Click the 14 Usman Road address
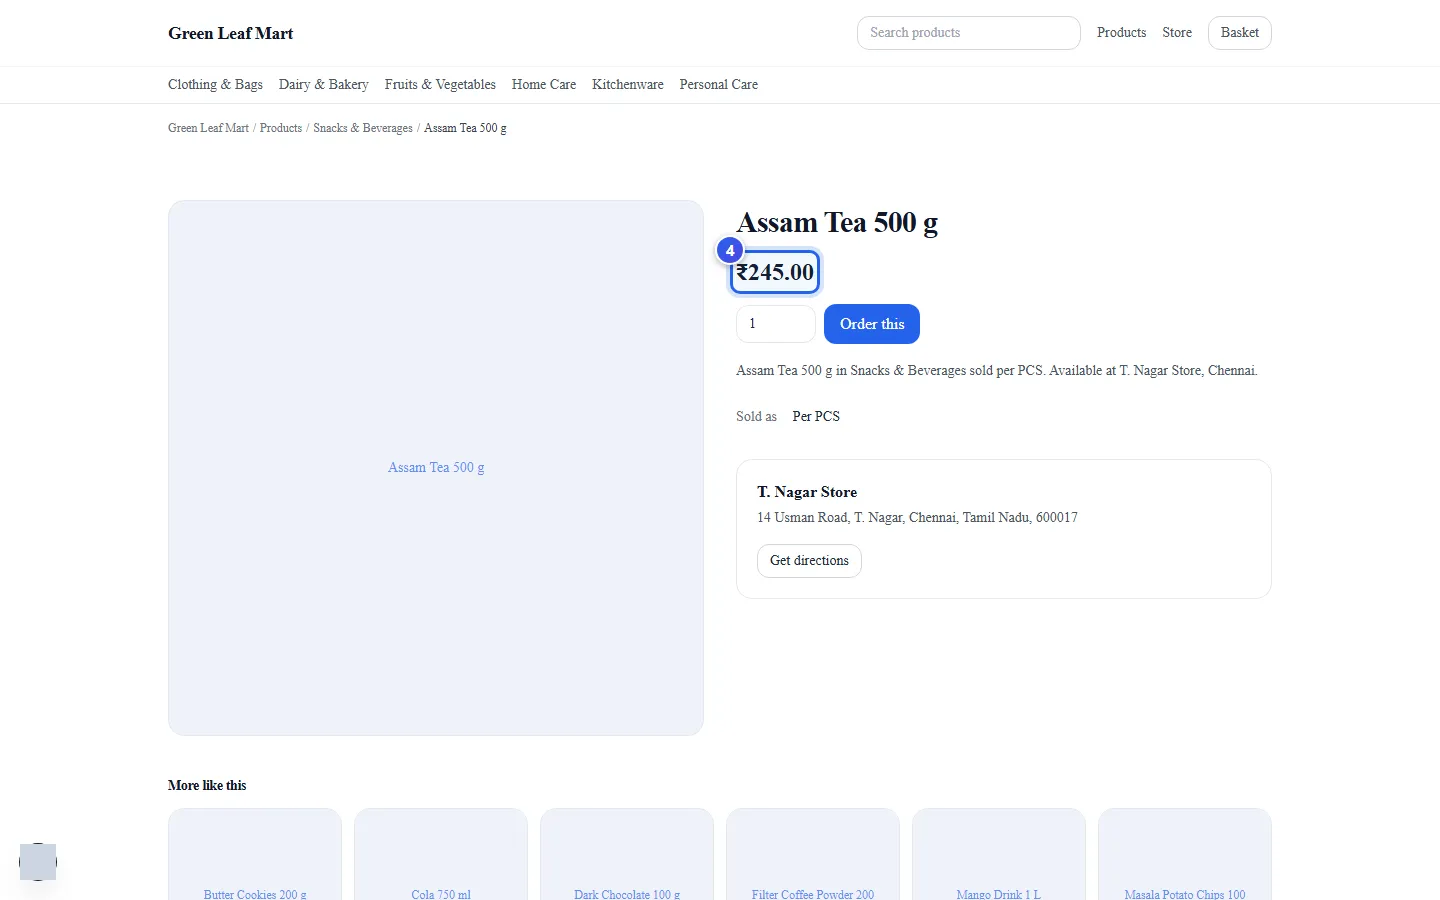The height and width of the screenshot is (900, 1440). point(917,518)
